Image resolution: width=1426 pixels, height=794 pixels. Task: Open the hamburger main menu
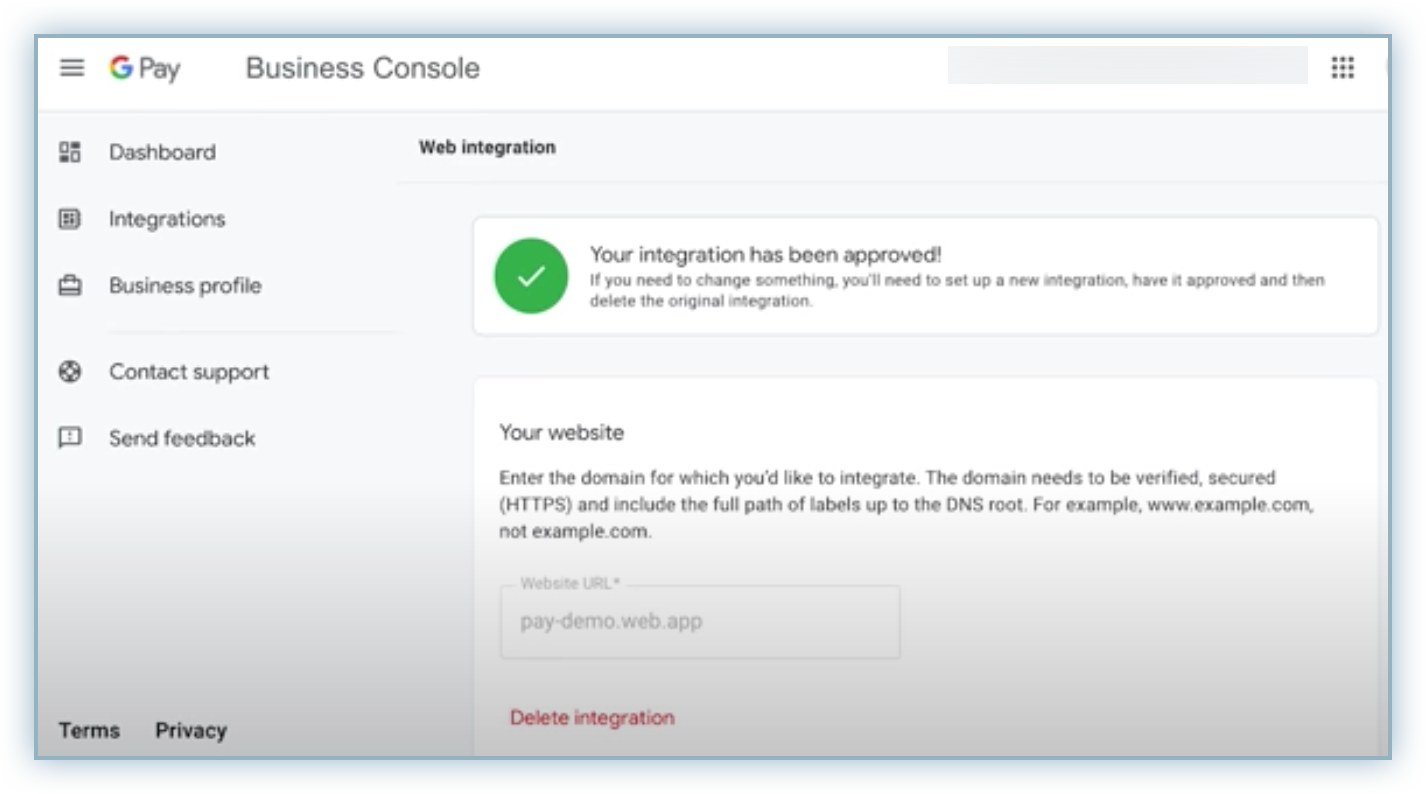coord(72,68)
